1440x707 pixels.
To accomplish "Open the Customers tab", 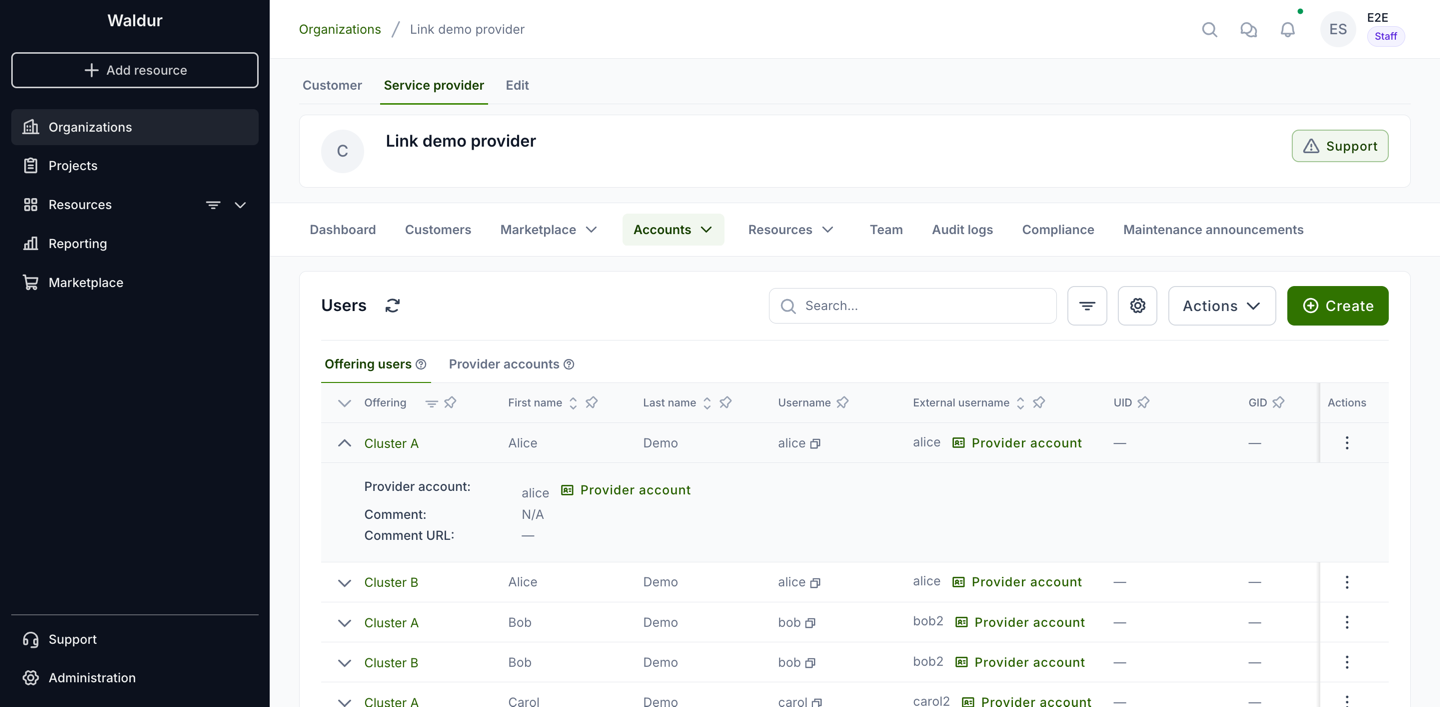I will [x=438, y=230].
